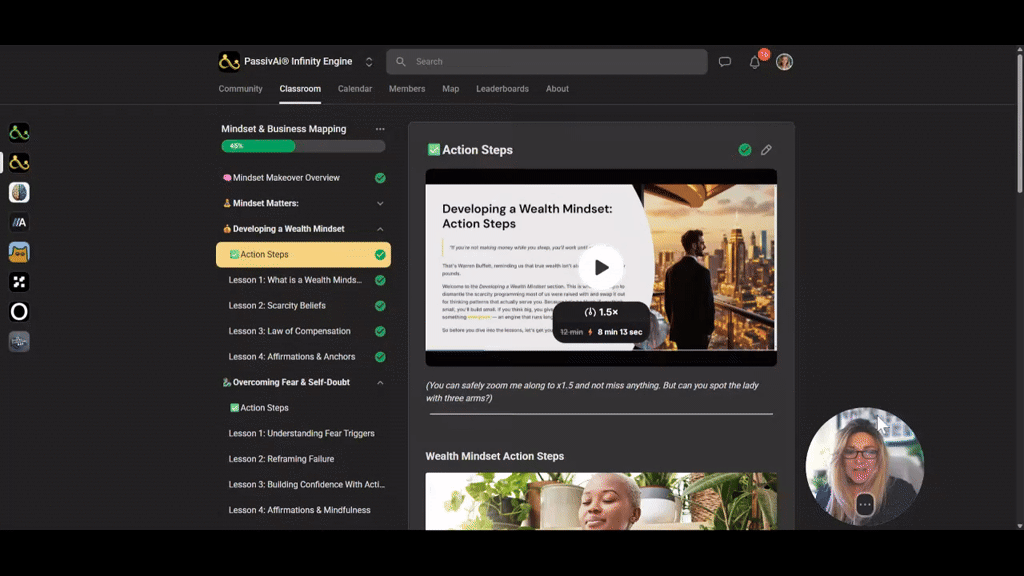Open the PassivAi Infinity Engine logo

point(229,61)
